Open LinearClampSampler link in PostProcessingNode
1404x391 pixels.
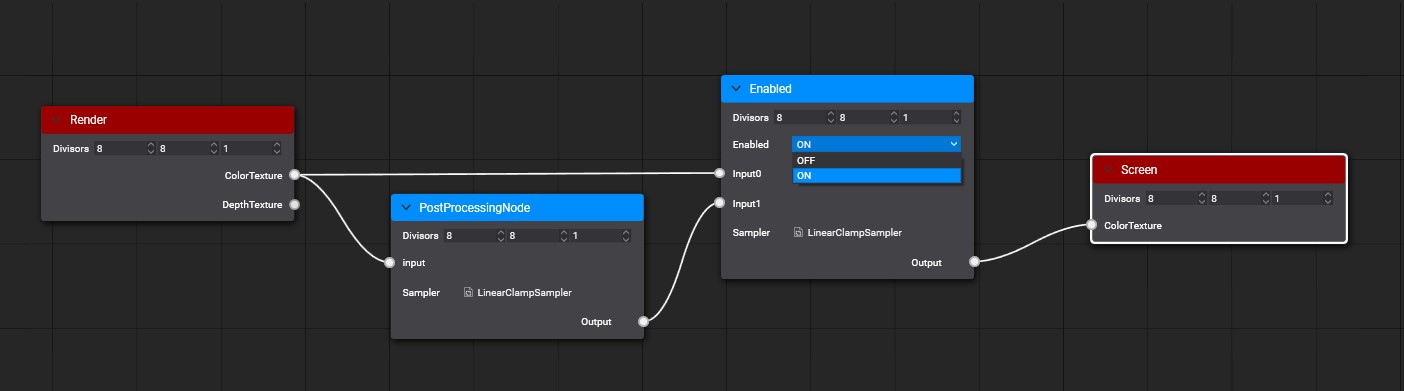coord(525,293)
